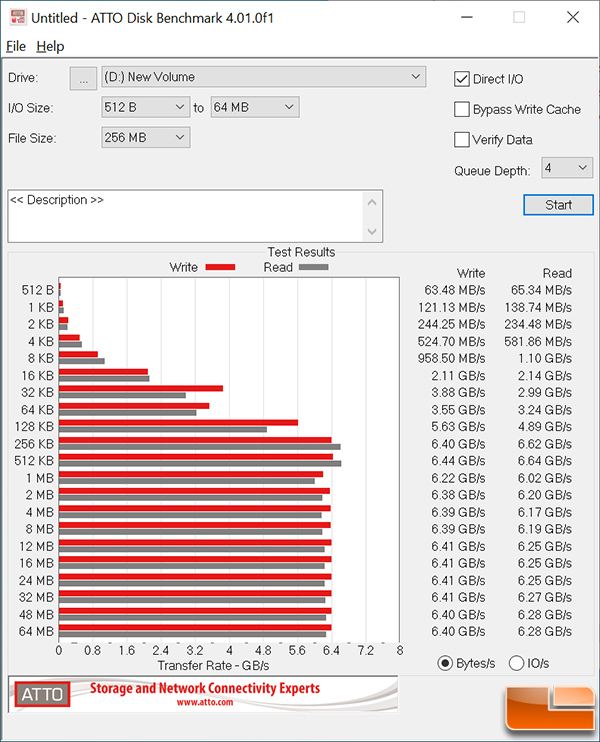Click the red Write legend swatch
Screen dimensions: 600x742
(221, 267)
